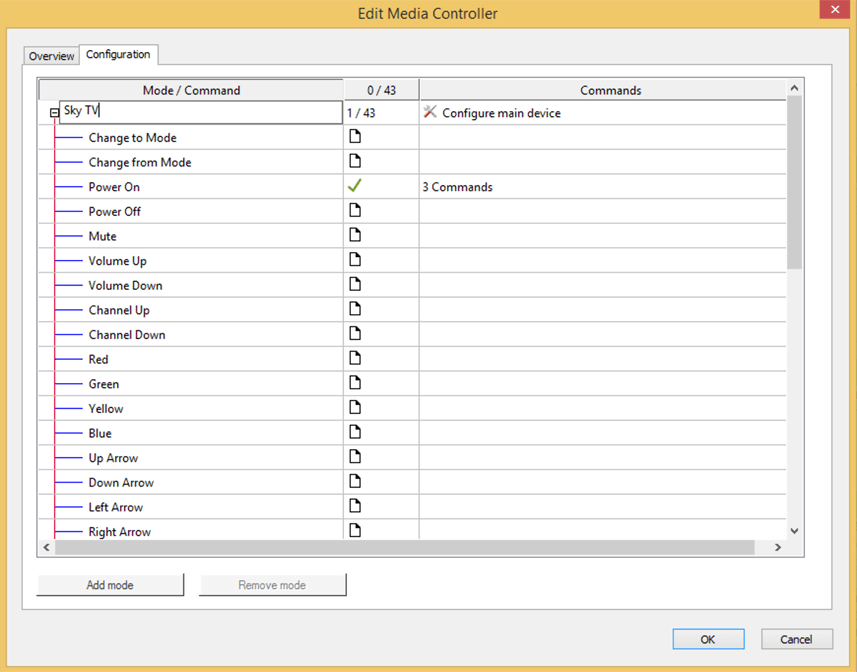Click the horizontal scrollbar right arrow
The width and height of the screenshot is (857, 672).
pyautogui.click(x=778, y=548)
